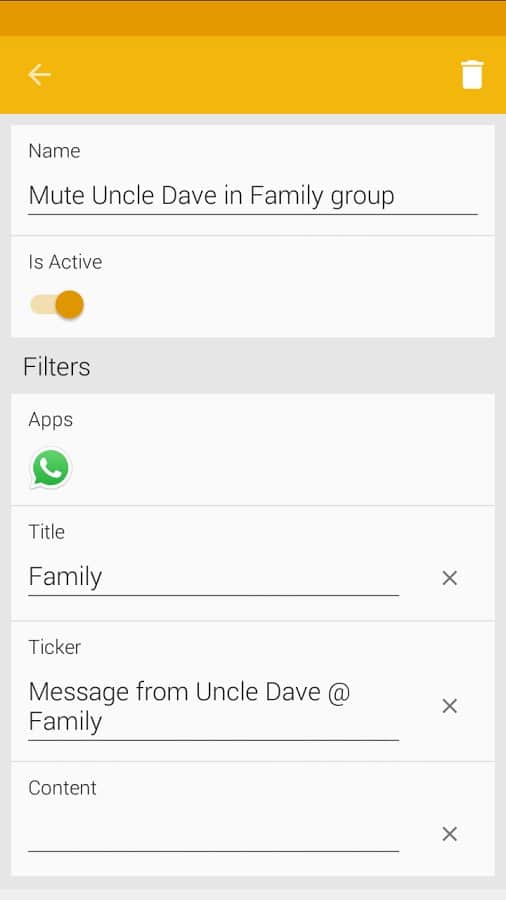The height and width of the screenshot is (900, 506).
Task: Edit the rule Name text field
Action: 252,196
